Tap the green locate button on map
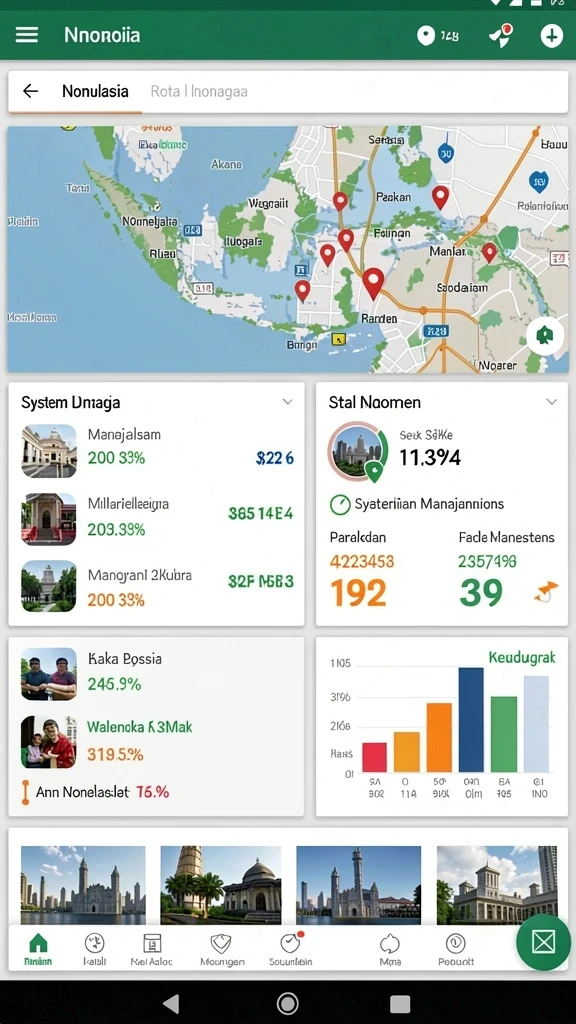 pyautogui.click(x=545, y=336)
